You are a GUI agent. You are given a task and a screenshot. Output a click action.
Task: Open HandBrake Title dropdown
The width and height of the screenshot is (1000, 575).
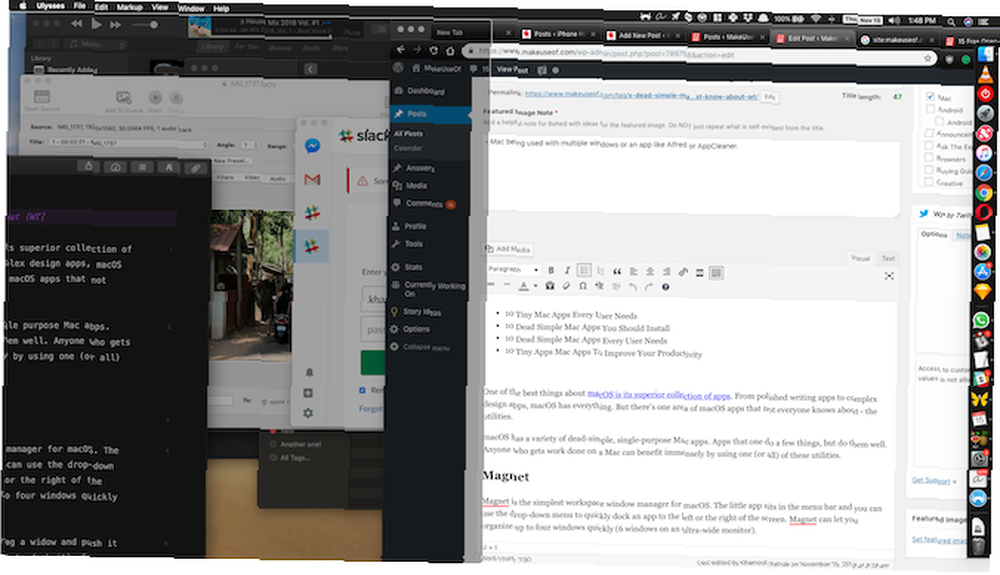128,143
